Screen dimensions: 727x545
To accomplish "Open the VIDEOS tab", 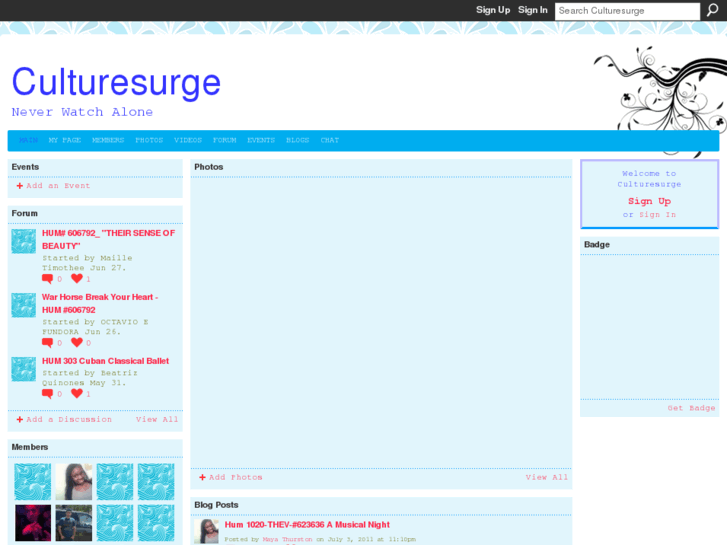I will click(x=188, y=140).
